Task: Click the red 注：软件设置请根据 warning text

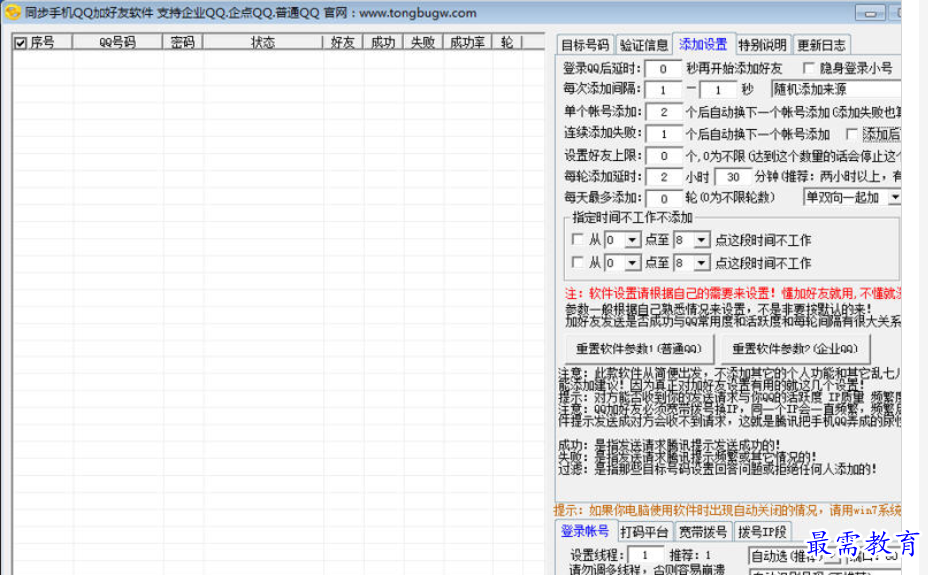Action: click(732, 293)
